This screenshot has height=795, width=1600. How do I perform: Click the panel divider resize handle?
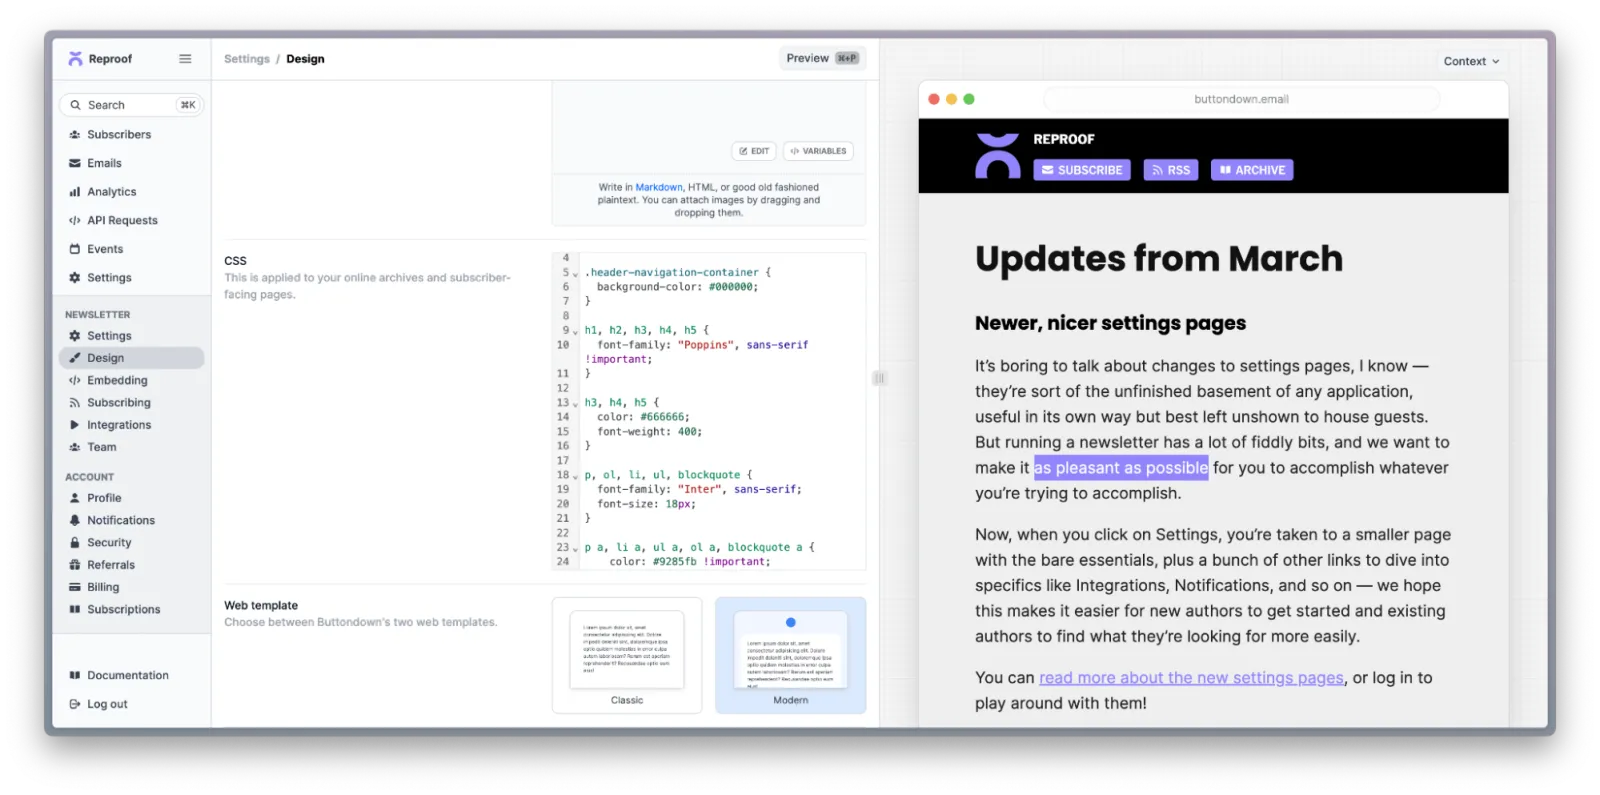(879, 378)
